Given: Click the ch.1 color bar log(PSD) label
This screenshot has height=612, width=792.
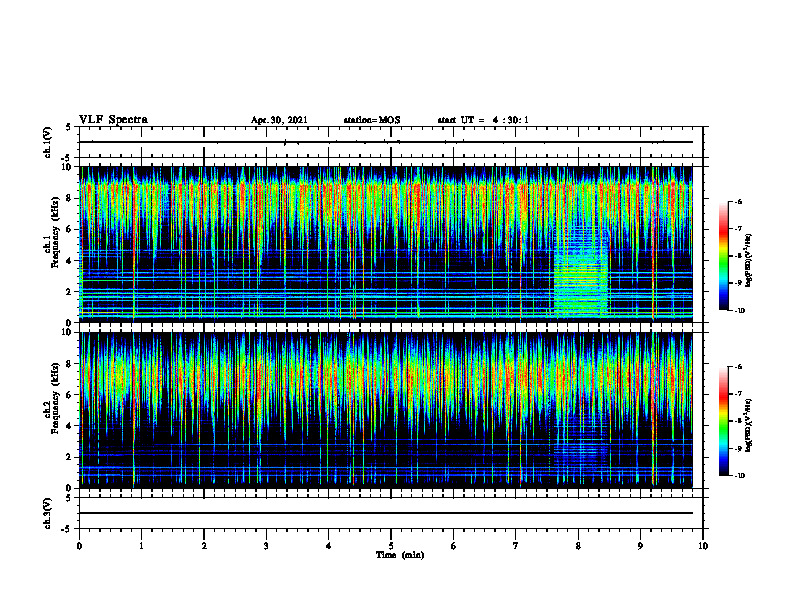Looking at the screenshot, I should (x=749, y=261).
